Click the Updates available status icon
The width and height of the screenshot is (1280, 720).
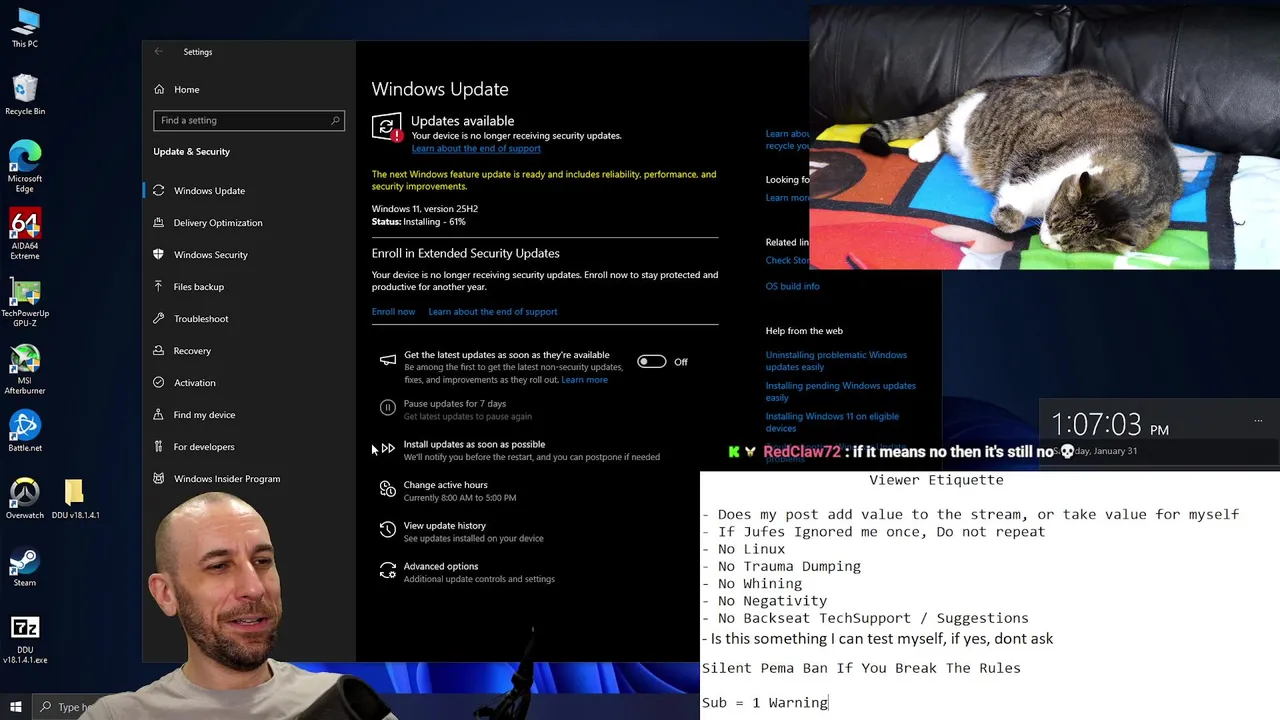(x=387, y=127)
